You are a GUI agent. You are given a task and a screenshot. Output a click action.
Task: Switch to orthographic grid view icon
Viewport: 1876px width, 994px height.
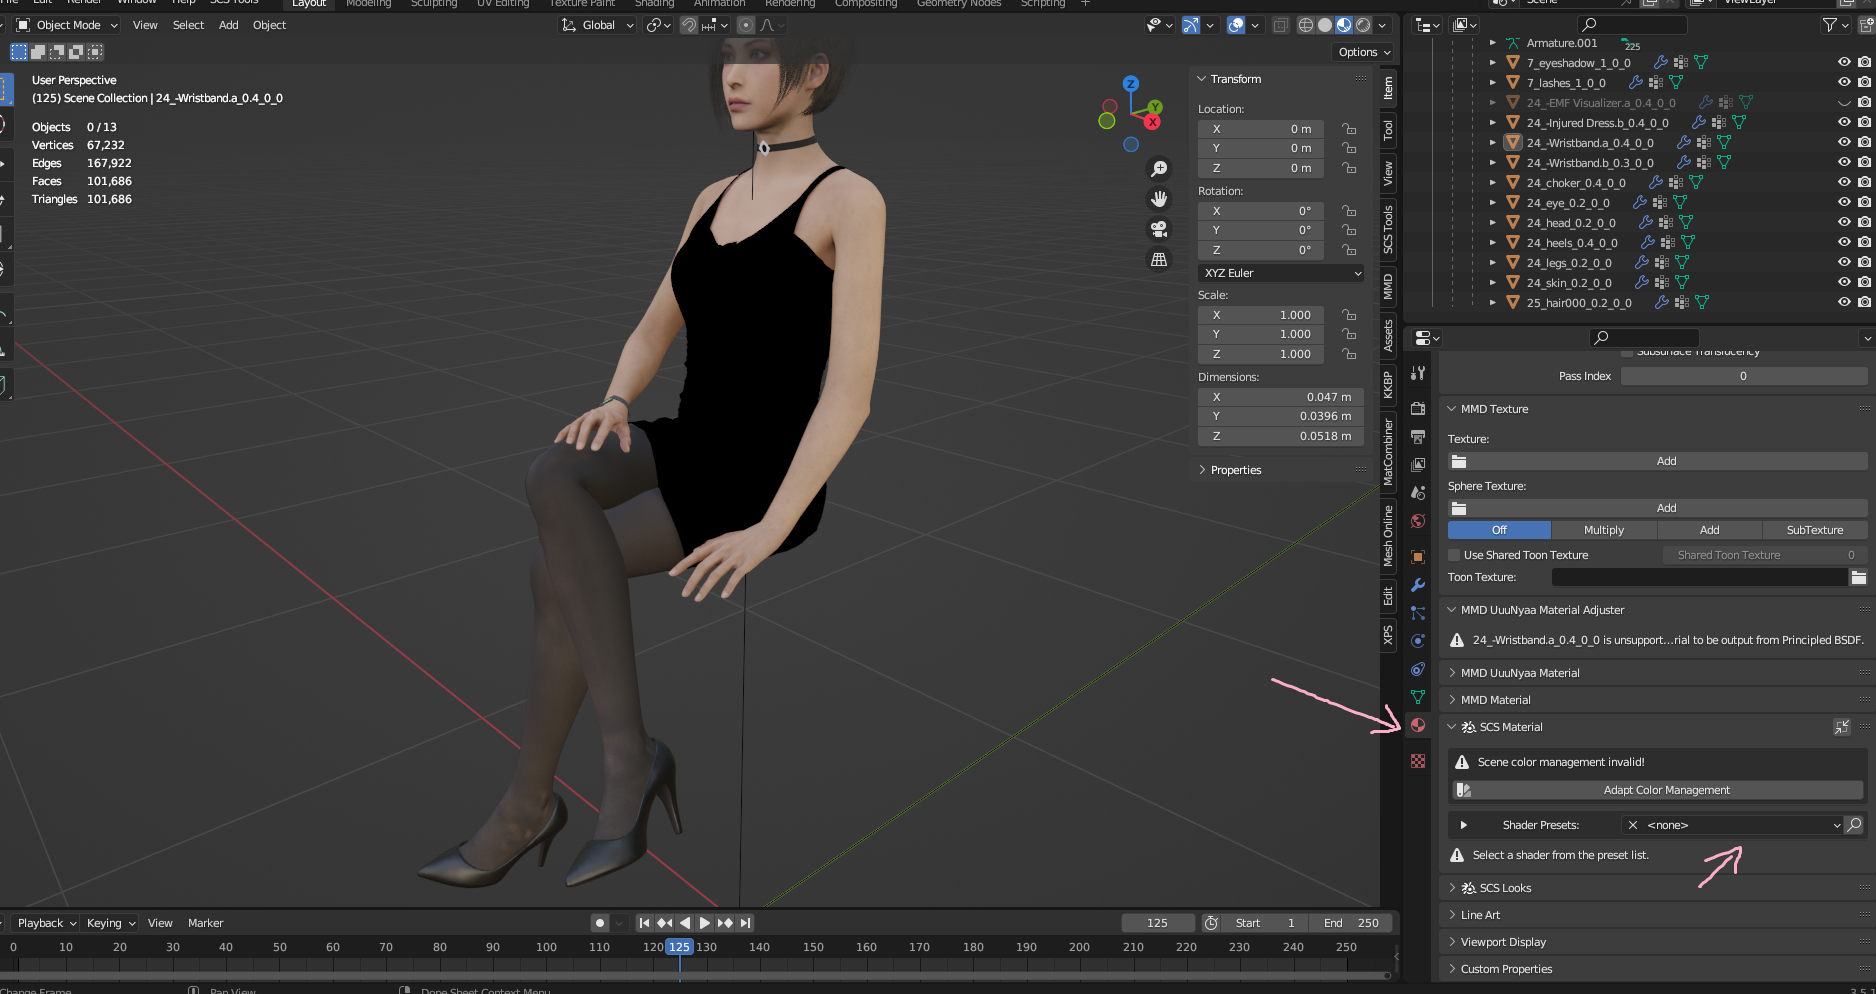pyautogui.click(x=1159, y=259)
